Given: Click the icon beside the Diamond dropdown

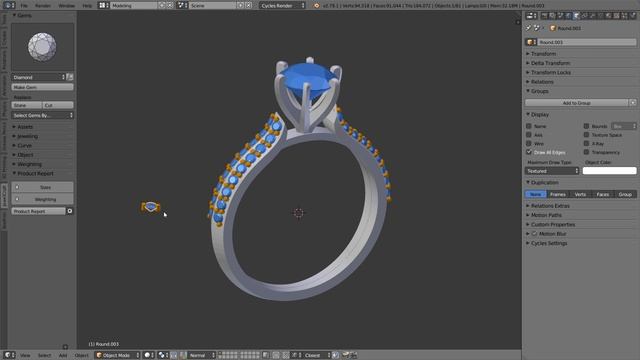Looking at the screenshot, I should point(70,77).
